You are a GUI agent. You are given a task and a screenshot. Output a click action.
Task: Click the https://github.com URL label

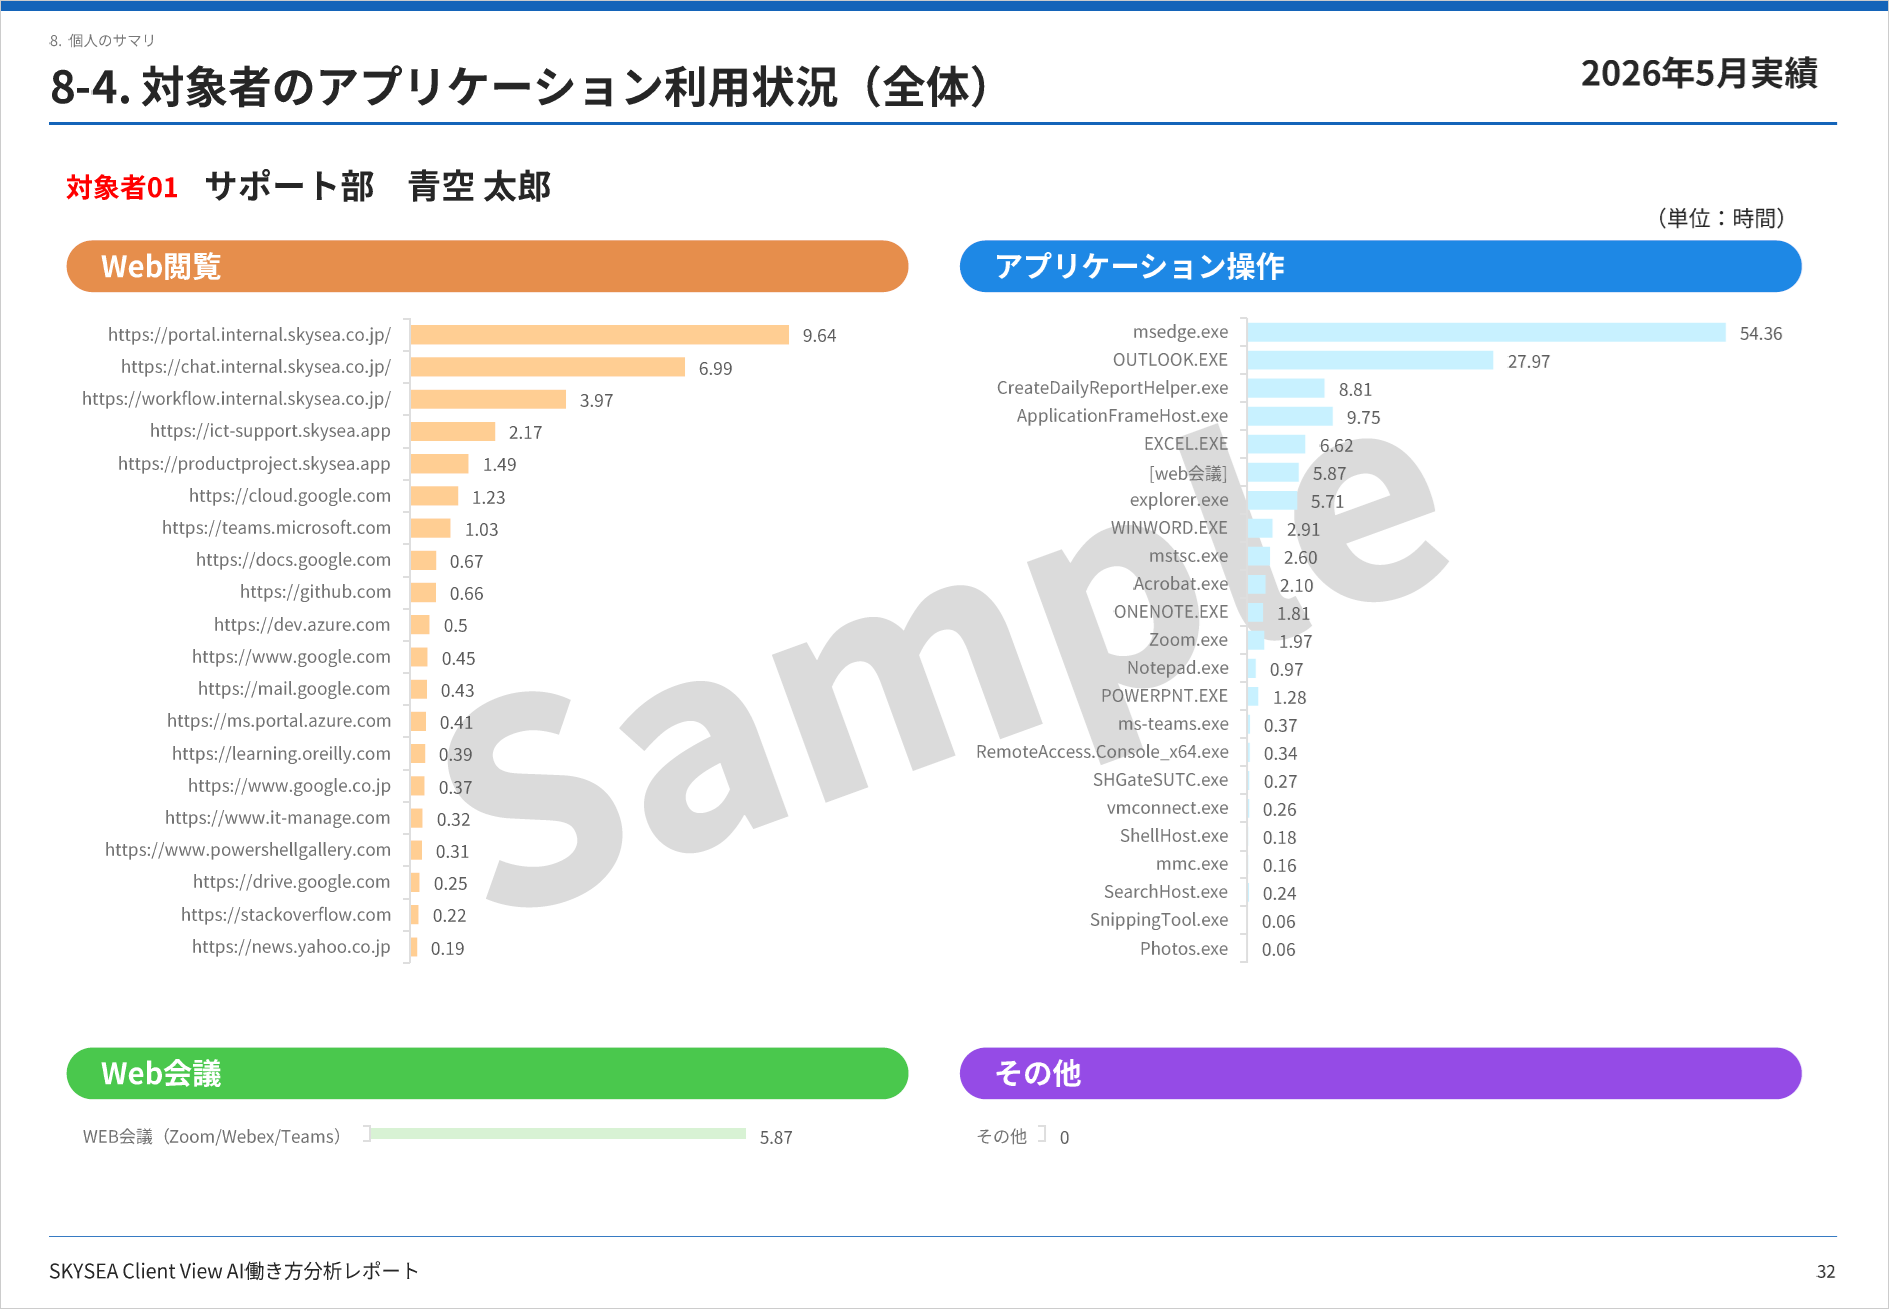click(315, 592)
